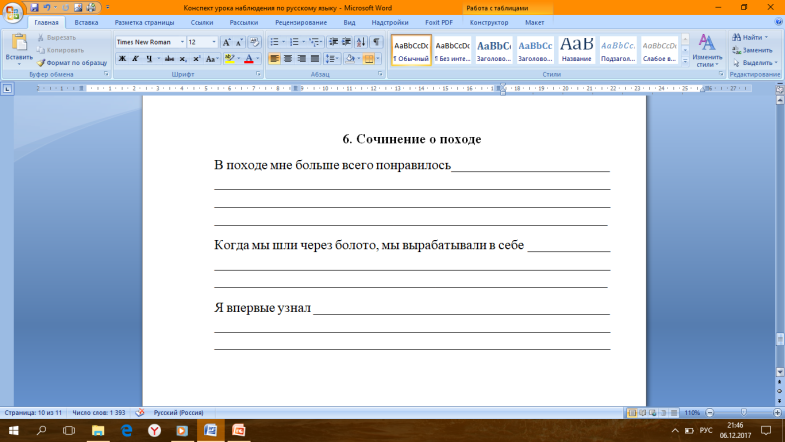The image size is (785, 442).
Task: Open Microsoft Edge from taskbar
Action: point(126,430)
